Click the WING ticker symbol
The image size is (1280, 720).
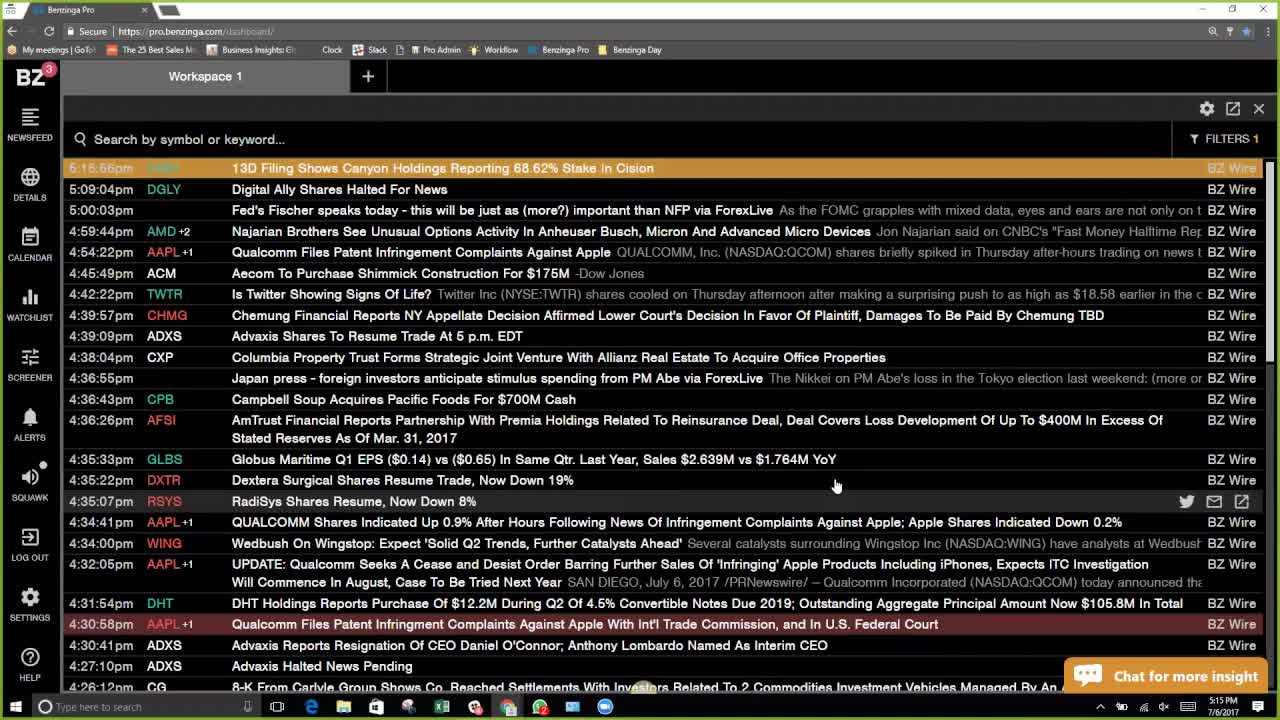164,543
